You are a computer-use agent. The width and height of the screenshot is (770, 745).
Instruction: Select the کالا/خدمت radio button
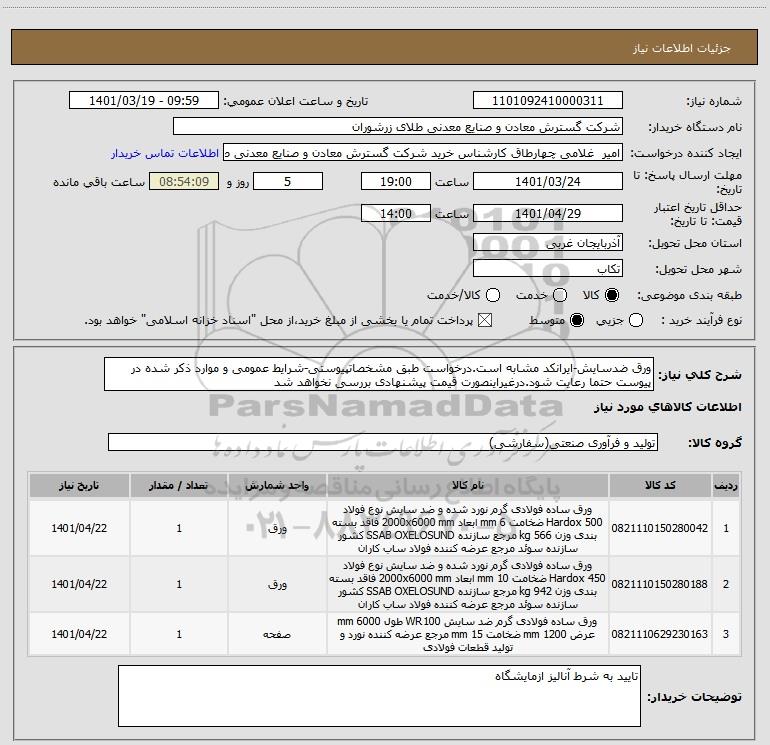(x=493, y=295)
